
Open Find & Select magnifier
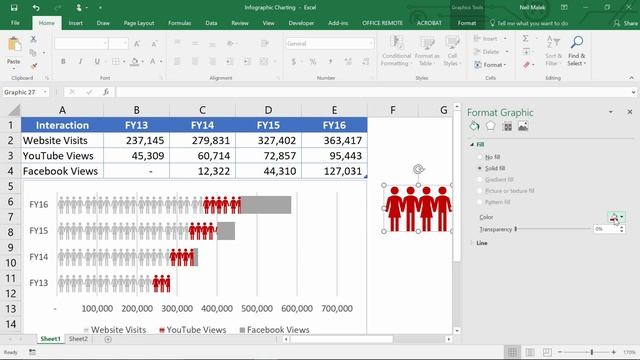[576, 51]
